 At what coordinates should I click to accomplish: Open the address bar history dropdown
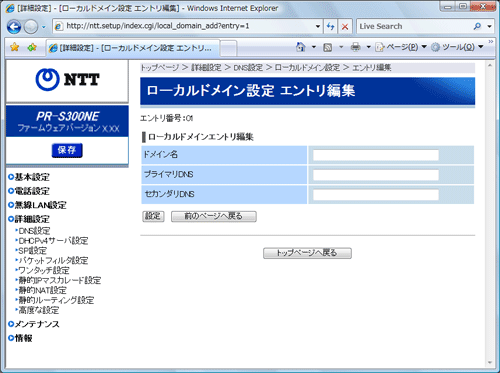(x=318, y=26)
